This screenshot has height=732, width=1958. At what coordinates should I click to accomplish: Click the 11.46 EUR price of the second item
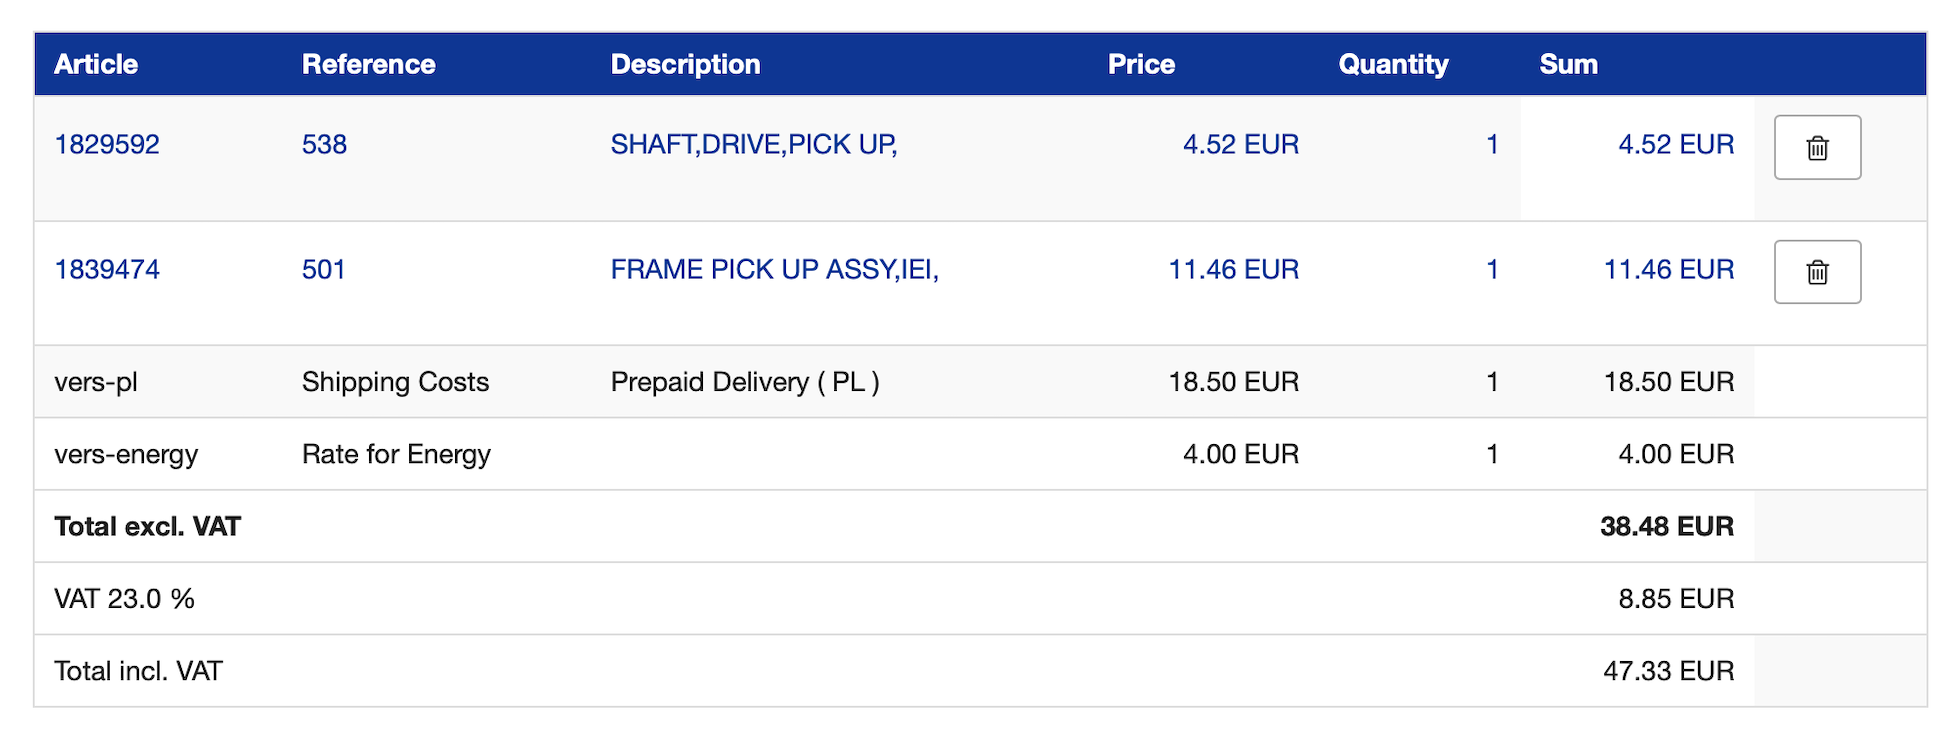1234,269
